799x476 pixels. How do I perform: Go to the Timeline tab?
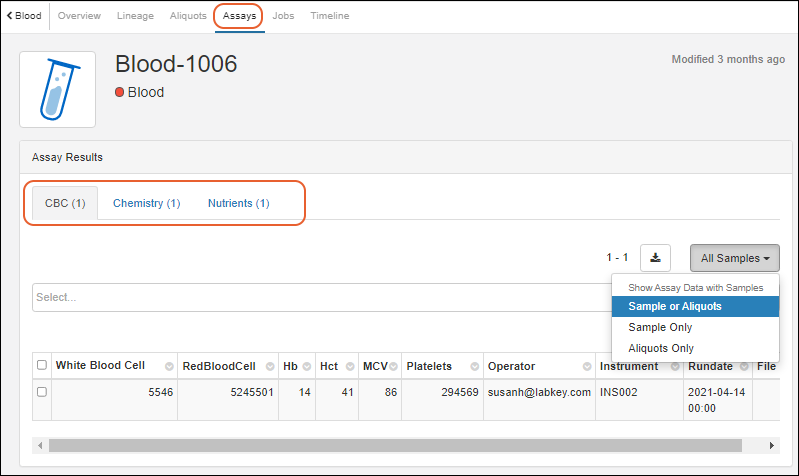pos(329,16)
